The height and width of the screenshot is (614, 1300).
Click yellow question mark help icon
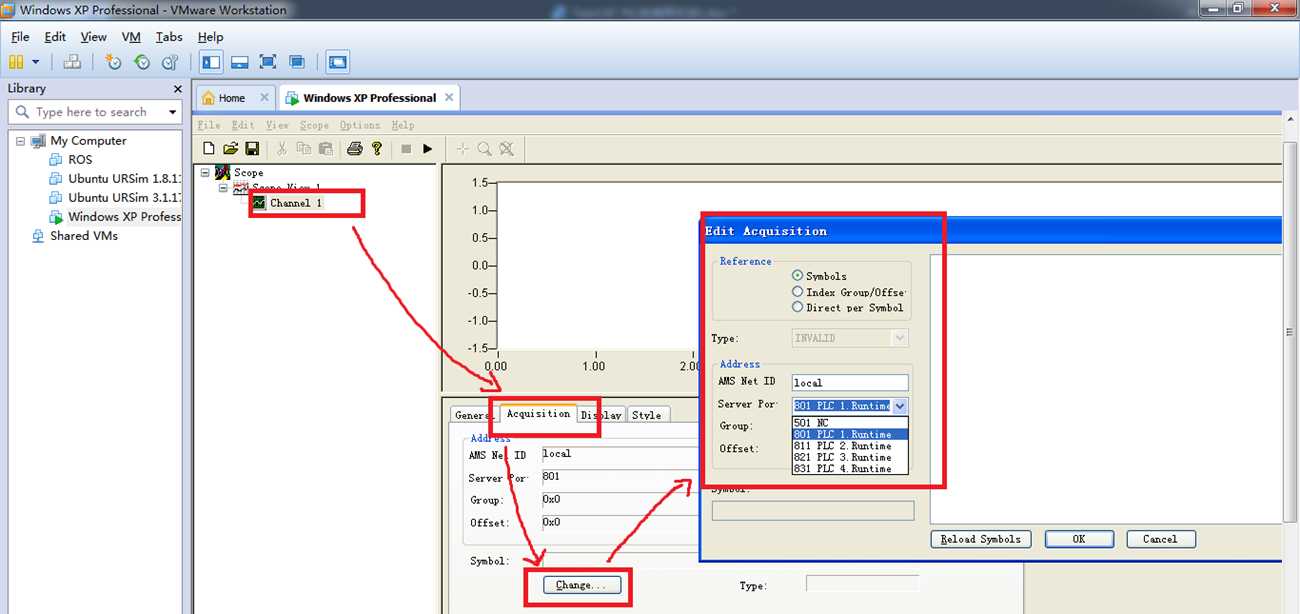pyautogui.click(x=377, y=149)
